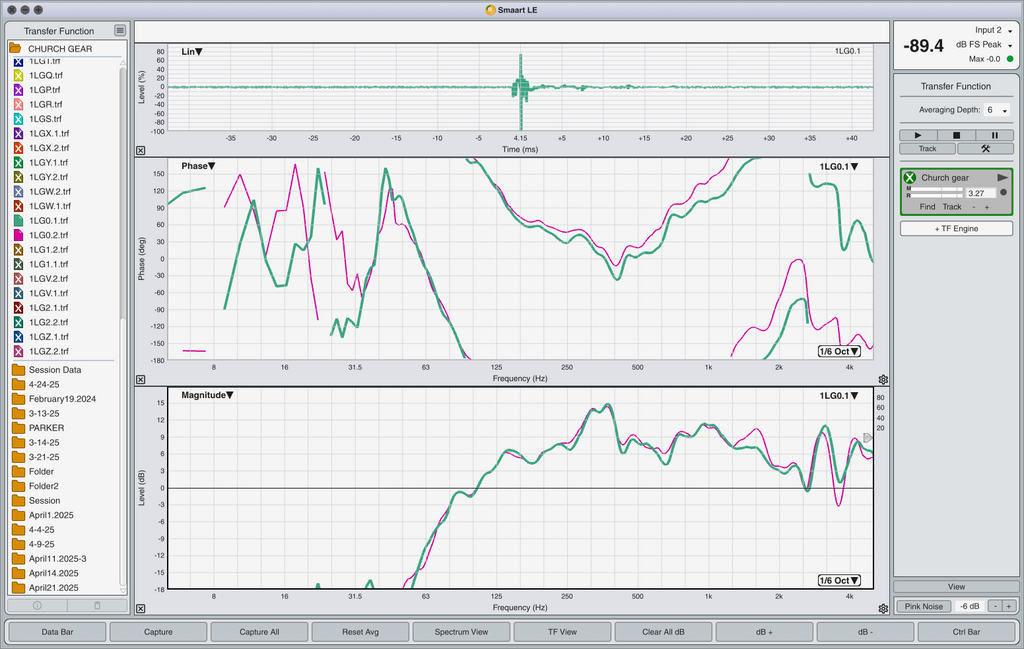Open the Transfer Function data bar menu icon
This screenshot has width=1024, height=649.
point(120,31)
